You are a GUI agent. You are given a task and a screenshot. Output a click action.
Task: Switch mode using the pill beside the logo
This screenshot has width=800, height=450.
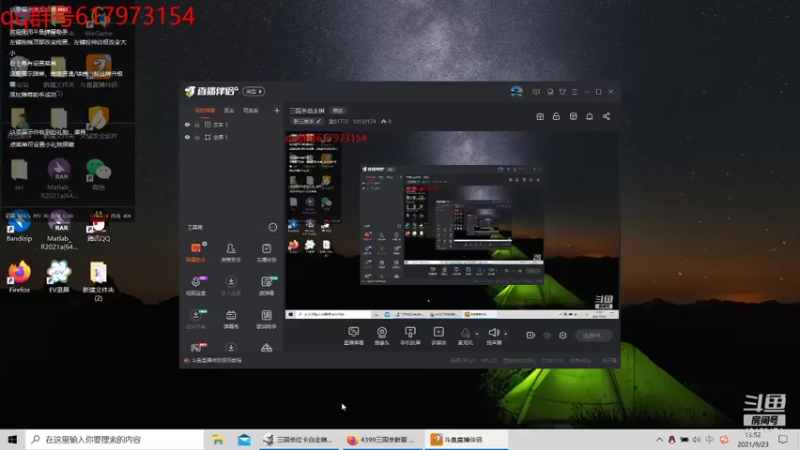(x=254, y=91)
